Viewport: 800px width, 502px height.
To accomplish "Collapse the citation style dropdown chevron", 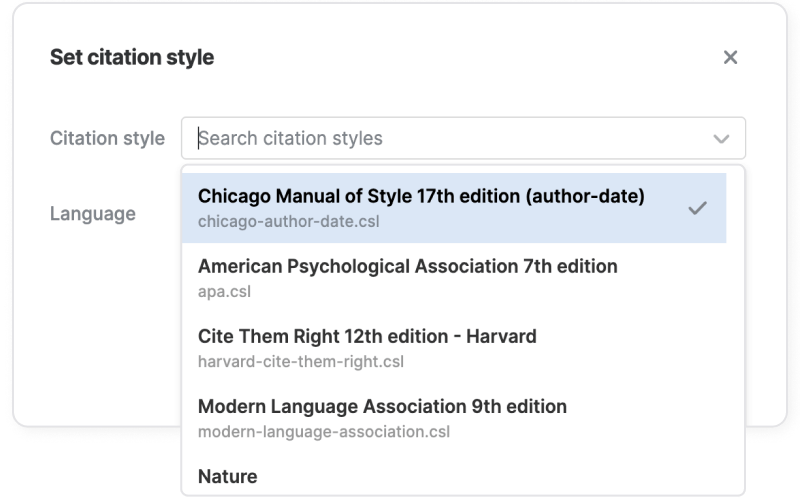I will 721,139.
